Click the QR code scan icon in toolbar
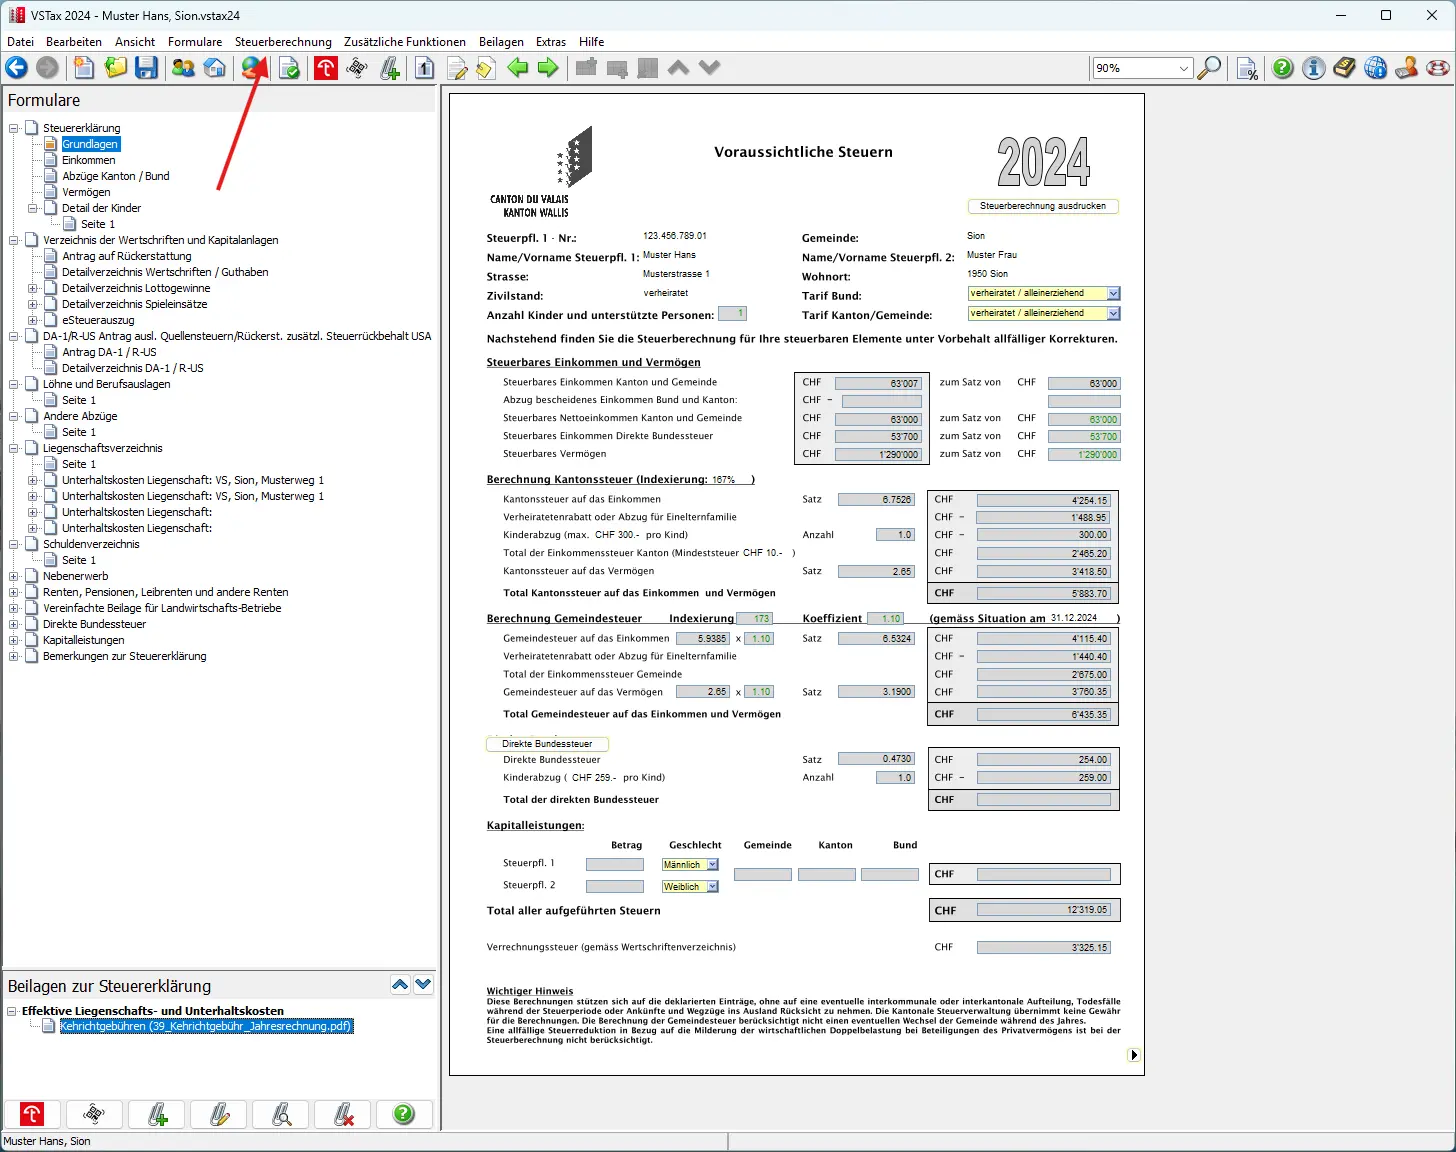1456x1152 pixels. point(357,68)
